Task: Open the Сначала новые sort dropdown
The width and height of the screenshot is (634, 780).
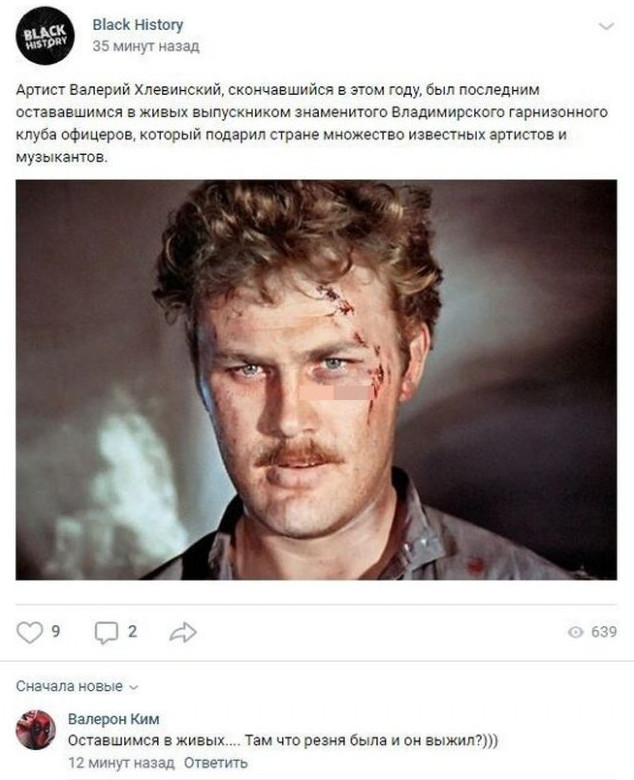Action: point(77,686)
